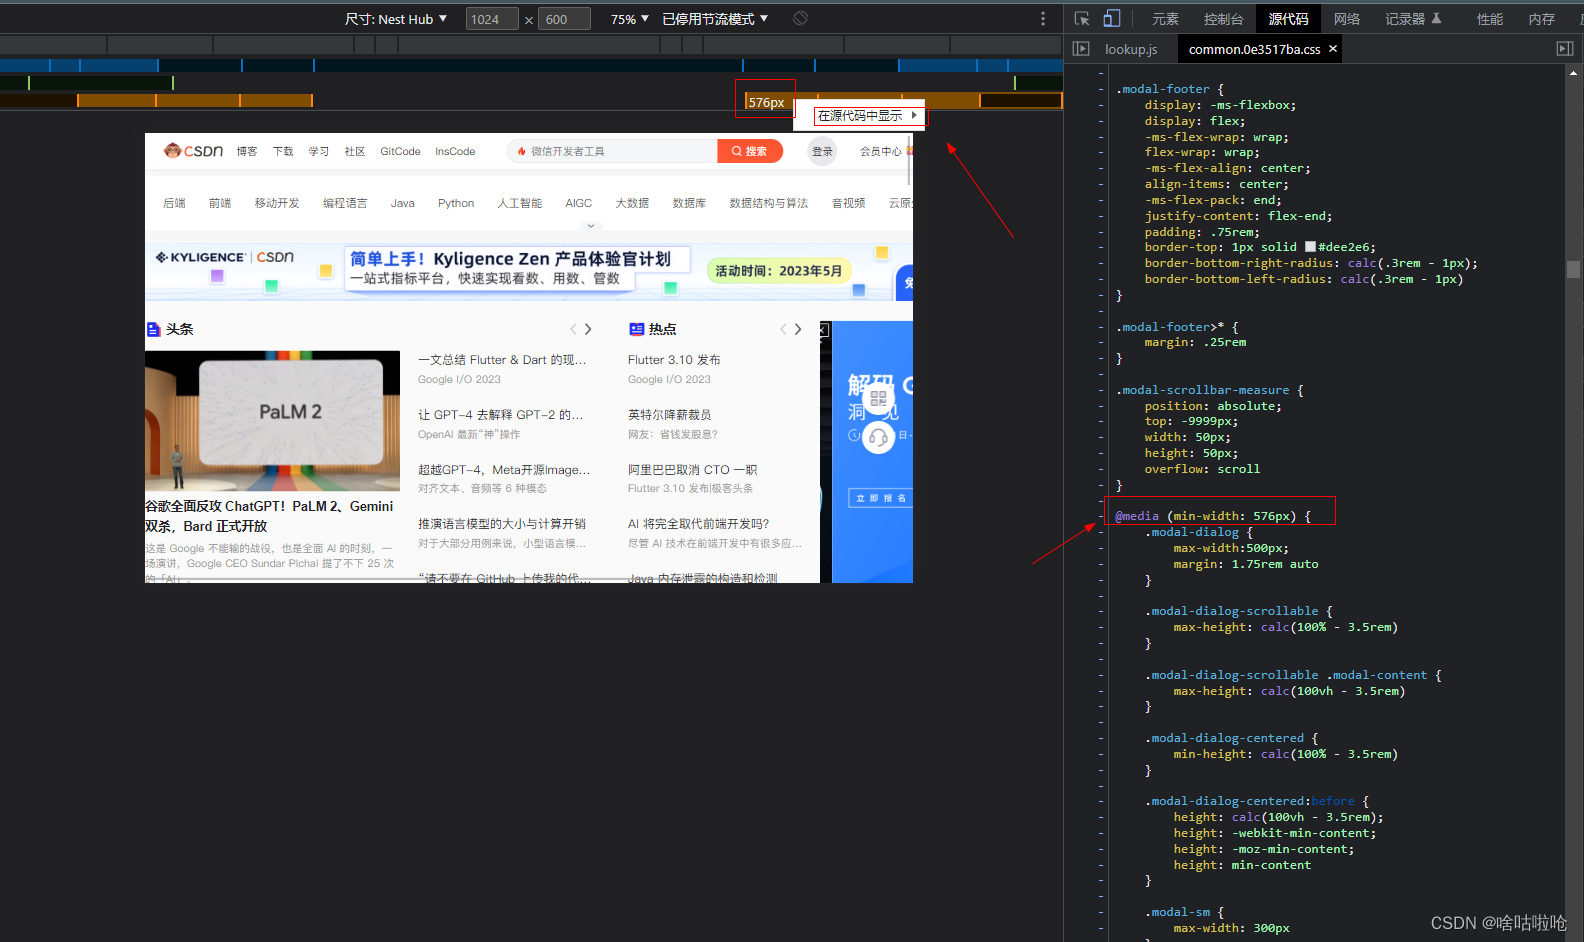1584x942 pixels.
Task: Open the InsCode nav link
Action: 455,152
